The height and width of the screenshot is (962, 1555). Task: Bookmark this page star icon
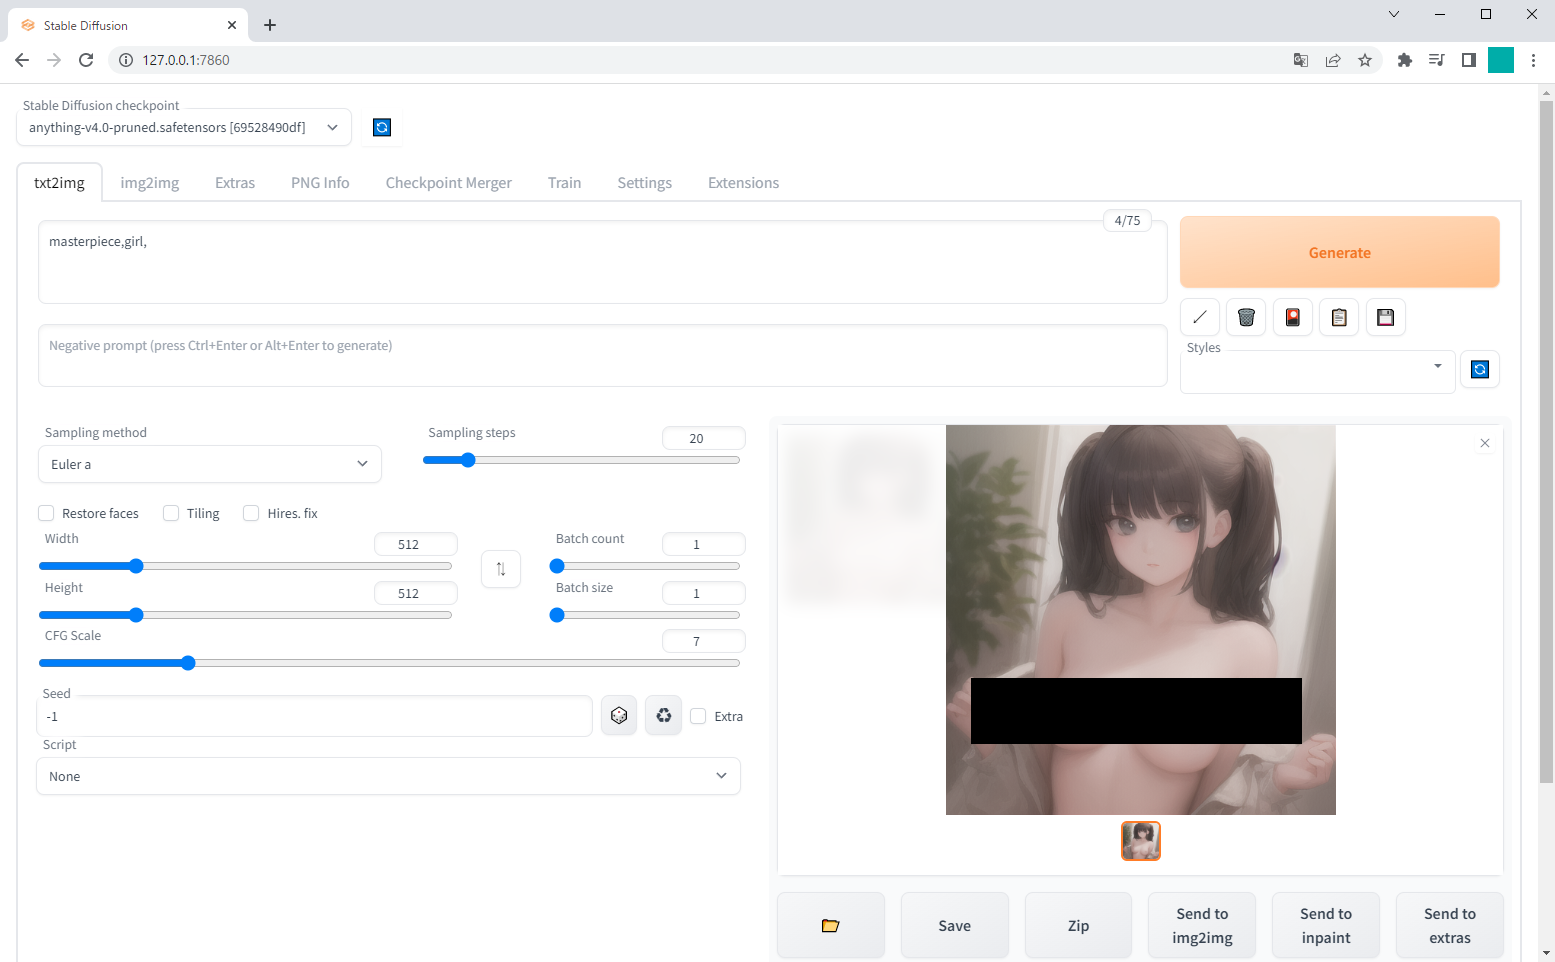tap(1365, 60)
